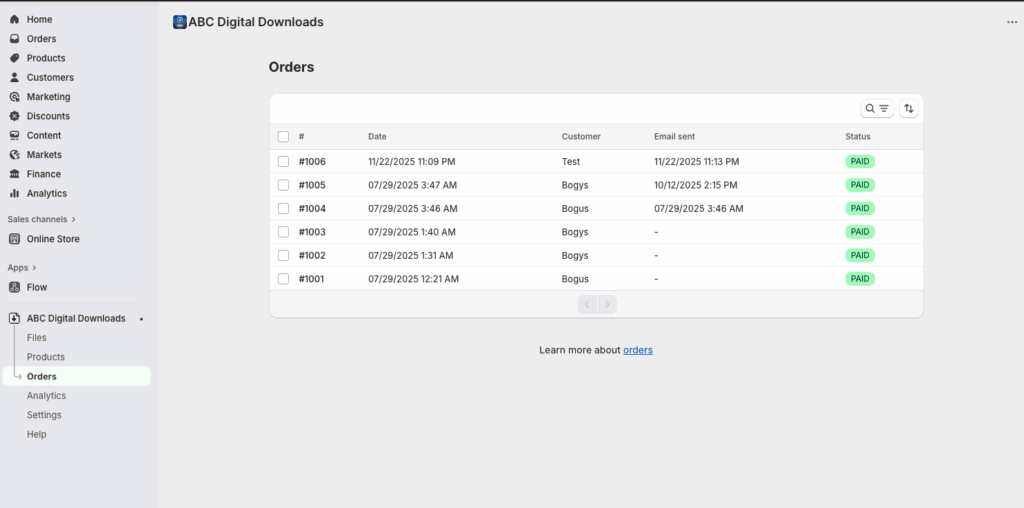The height and width of the screenshot is (508, 1024).
Task: Toggle the select-all orders checkbox
Action: tap(283, 136)
